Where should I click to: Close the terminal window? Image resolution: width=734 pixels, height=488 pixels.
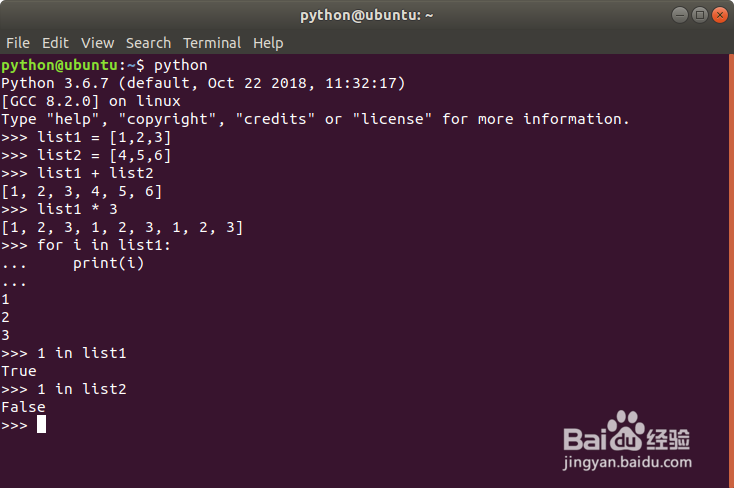click(x=719, y=15)
